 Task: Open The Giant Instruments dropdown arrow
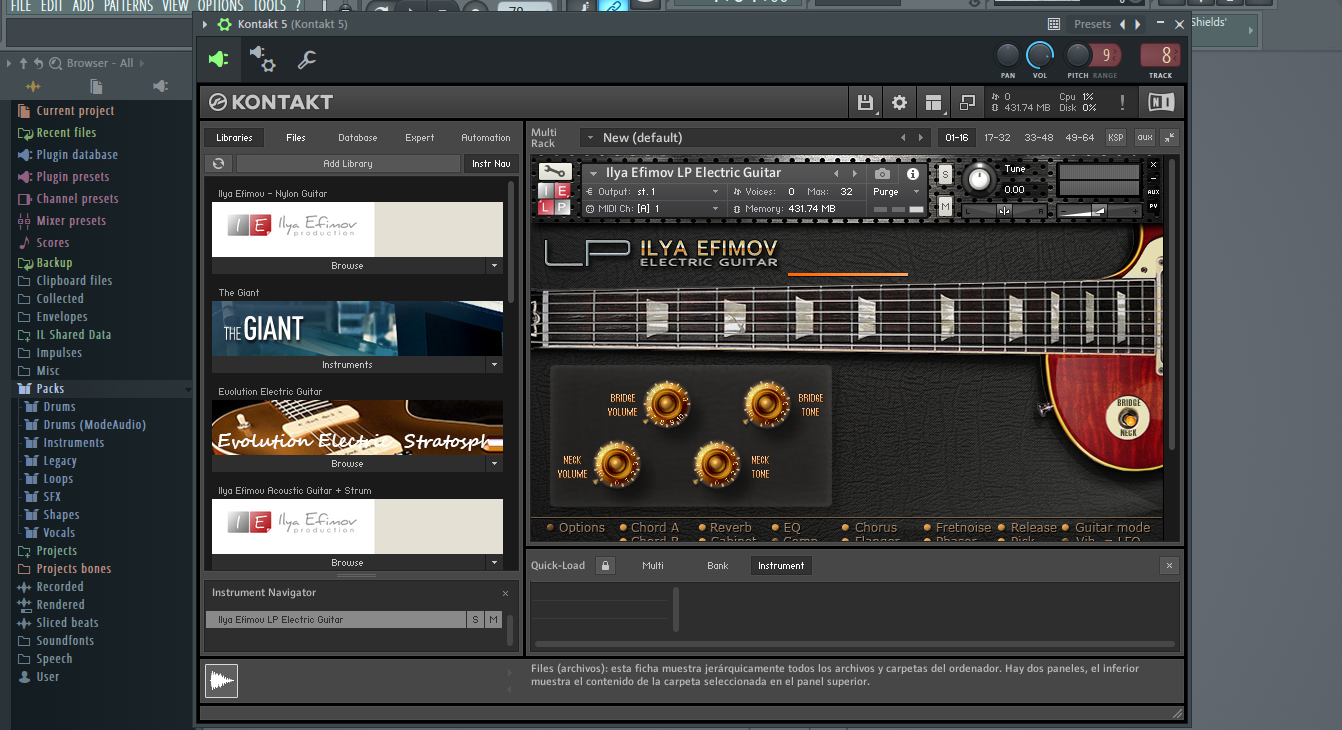pyautogui.click(x=494, y=365)
